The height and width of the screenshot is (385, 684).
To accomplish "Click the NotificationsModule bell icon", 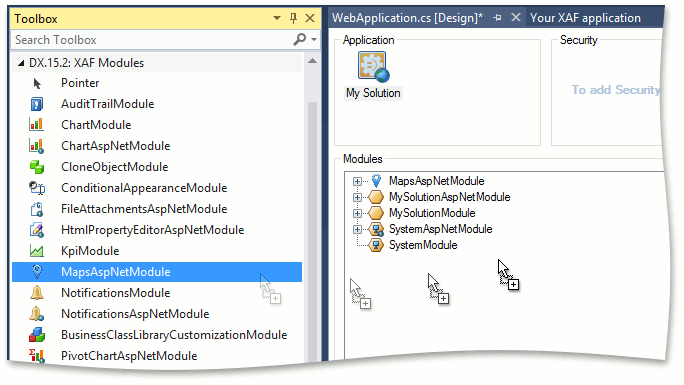I will pyautogui.click(x=37, y=293).
